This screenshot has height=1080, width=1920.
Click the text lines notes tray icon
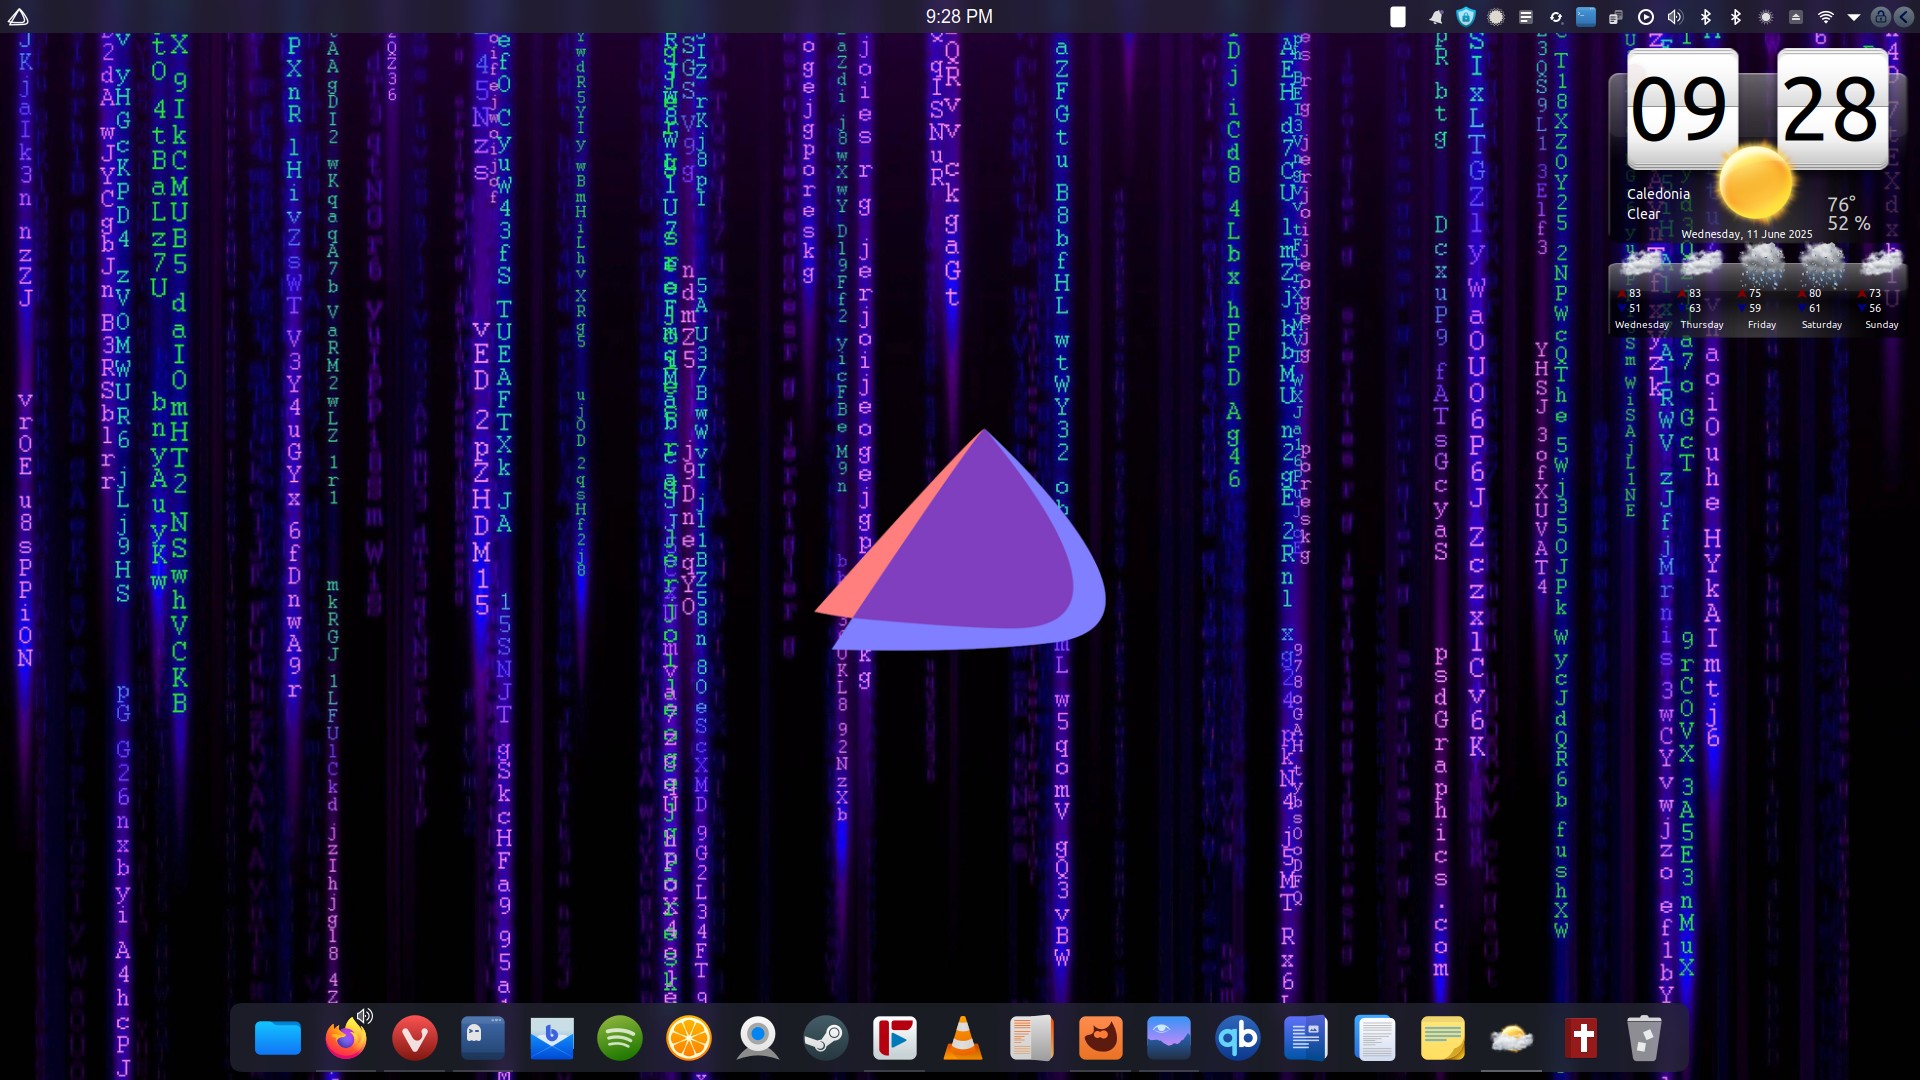[x=1526, y=17]
